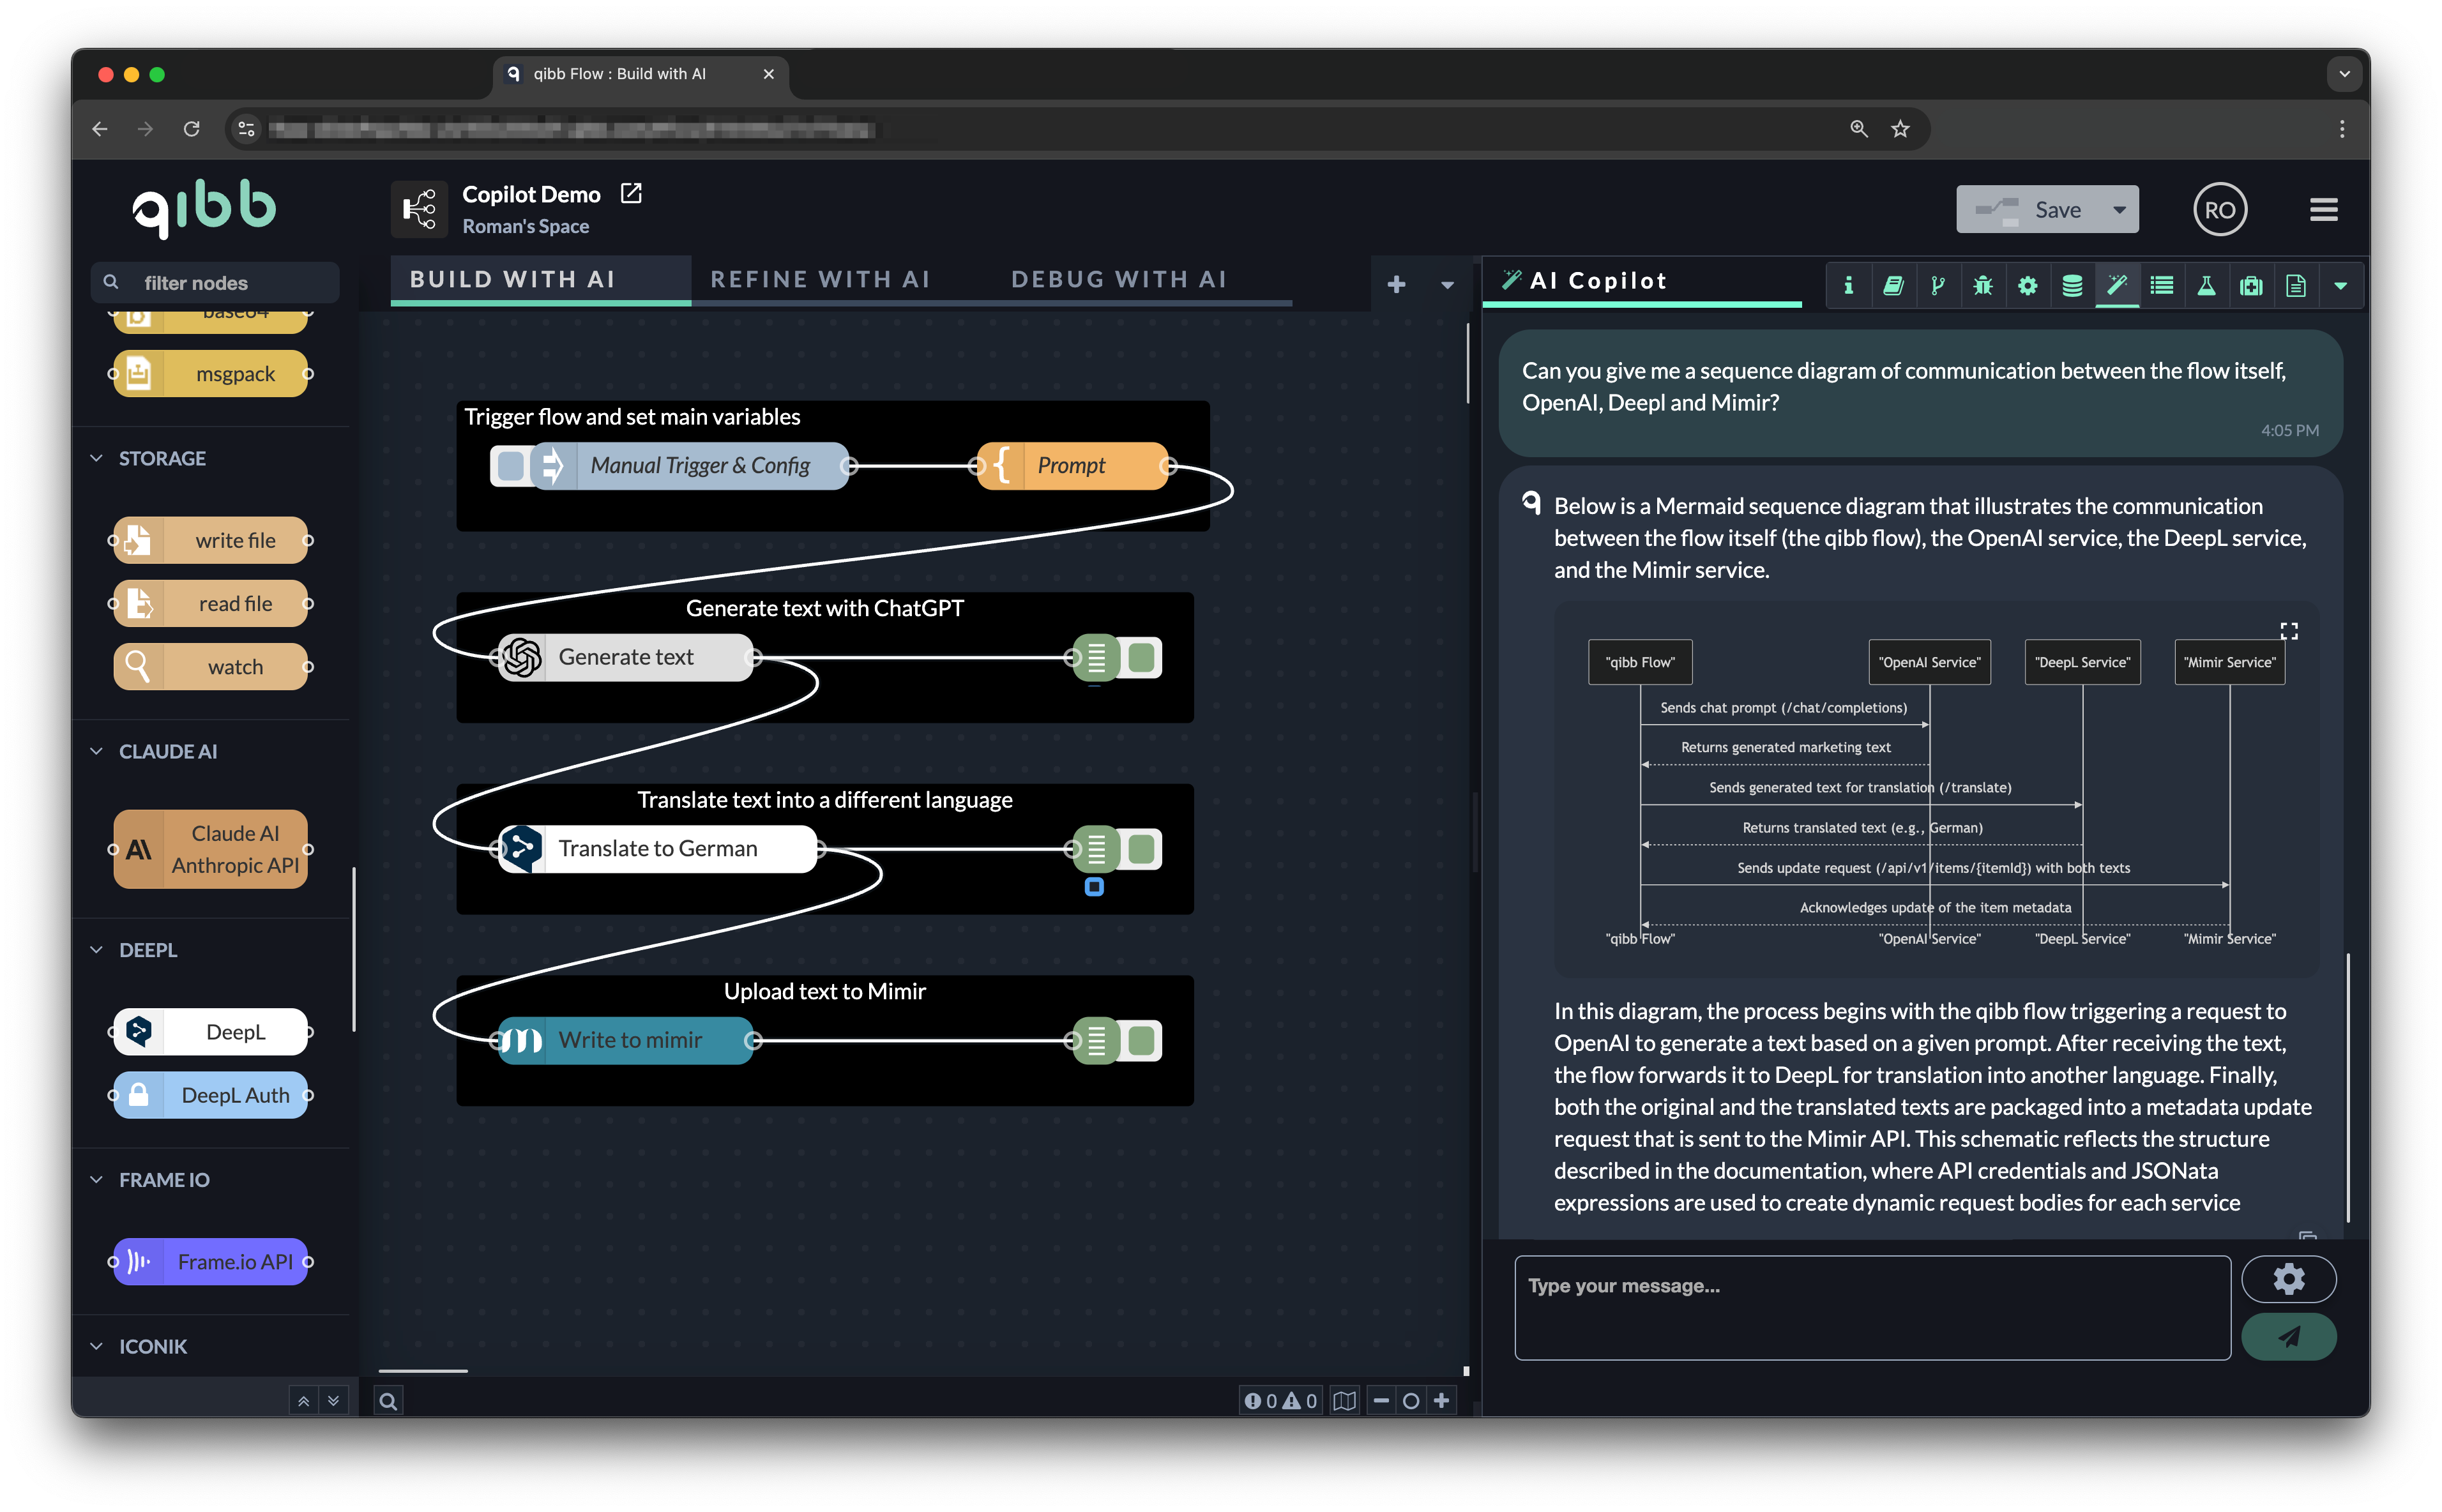This screenshot has width=2442, height=1512.
Task: Click the flask testing icon
Action: click(x=2207, y=285)
